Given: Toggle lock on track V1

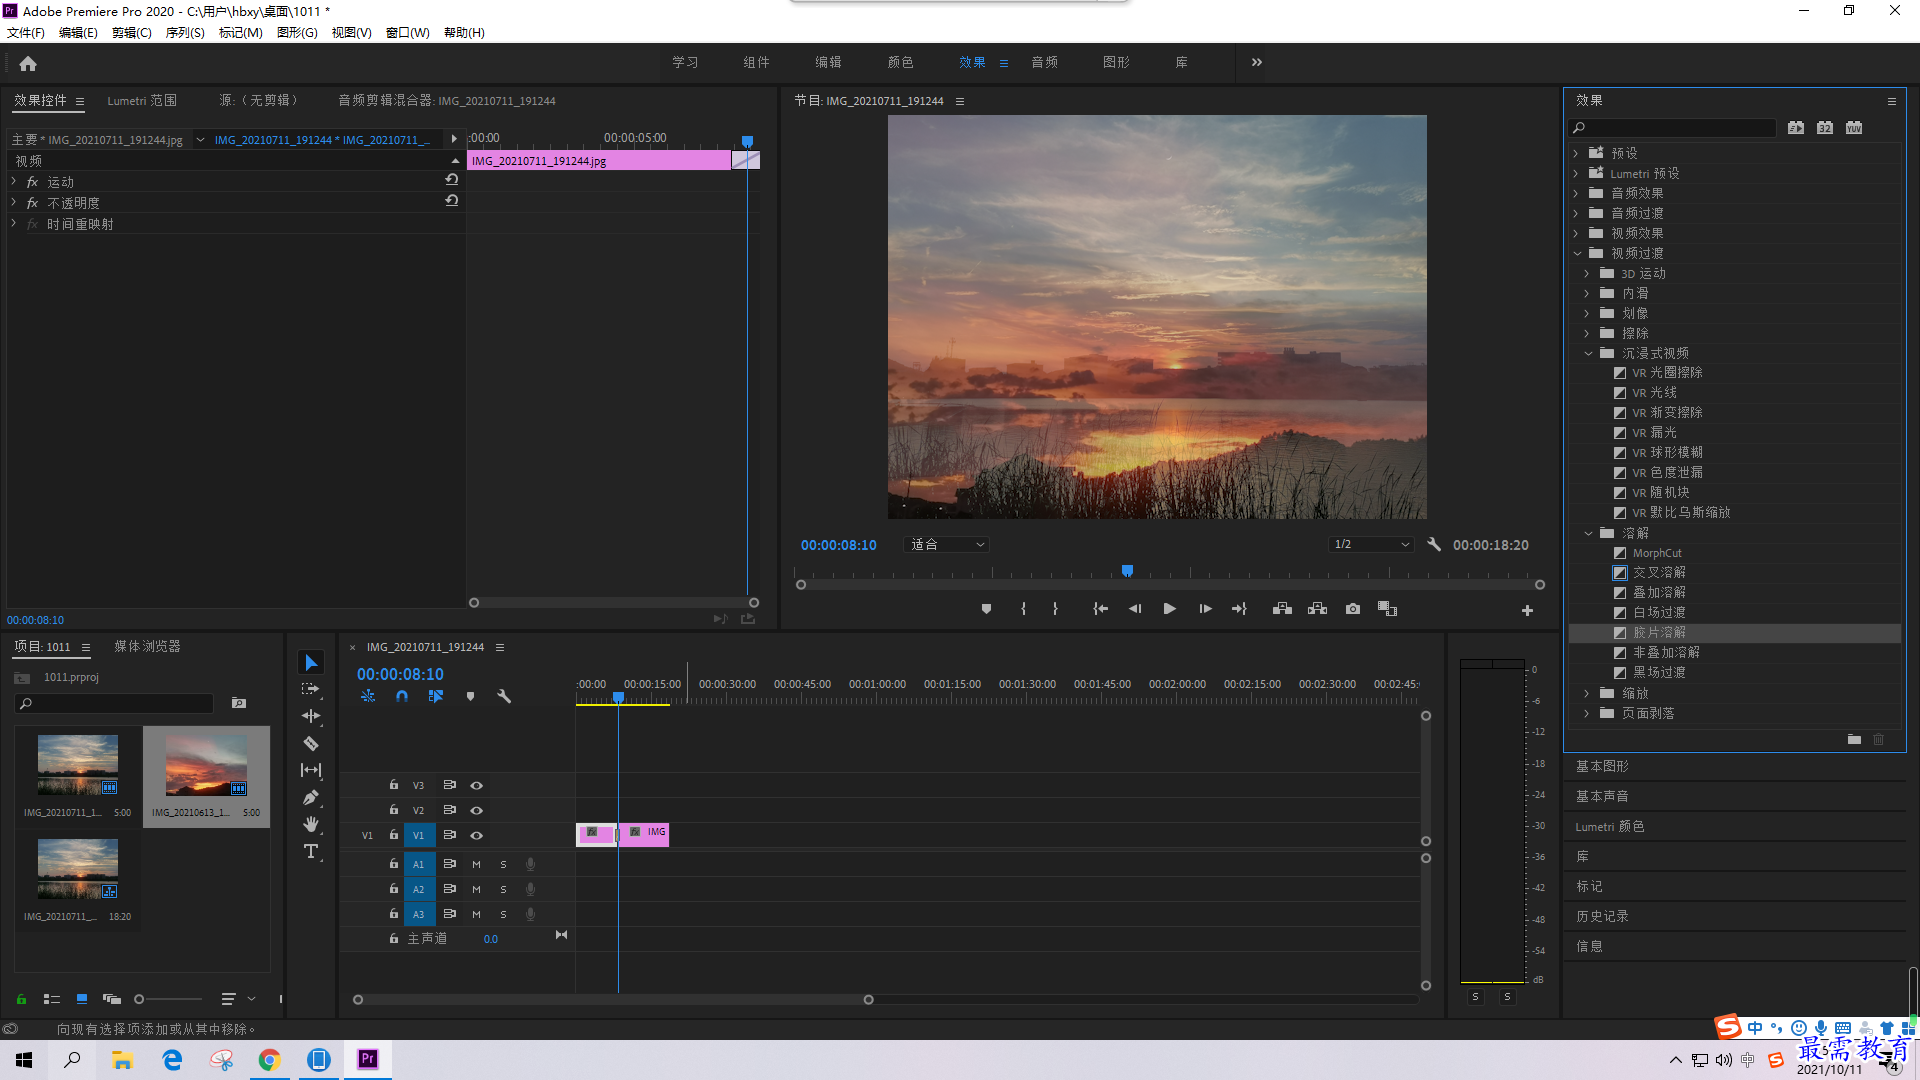Looking at the screenshot, I should click(x=394, y=835).
